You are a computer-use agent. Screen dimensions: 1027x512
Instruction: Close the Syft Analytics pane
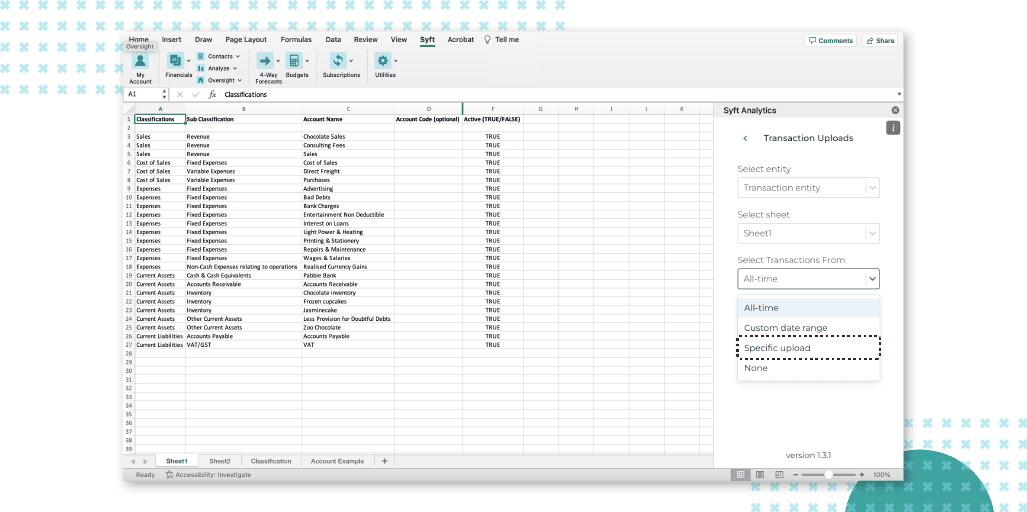(895, 111)
